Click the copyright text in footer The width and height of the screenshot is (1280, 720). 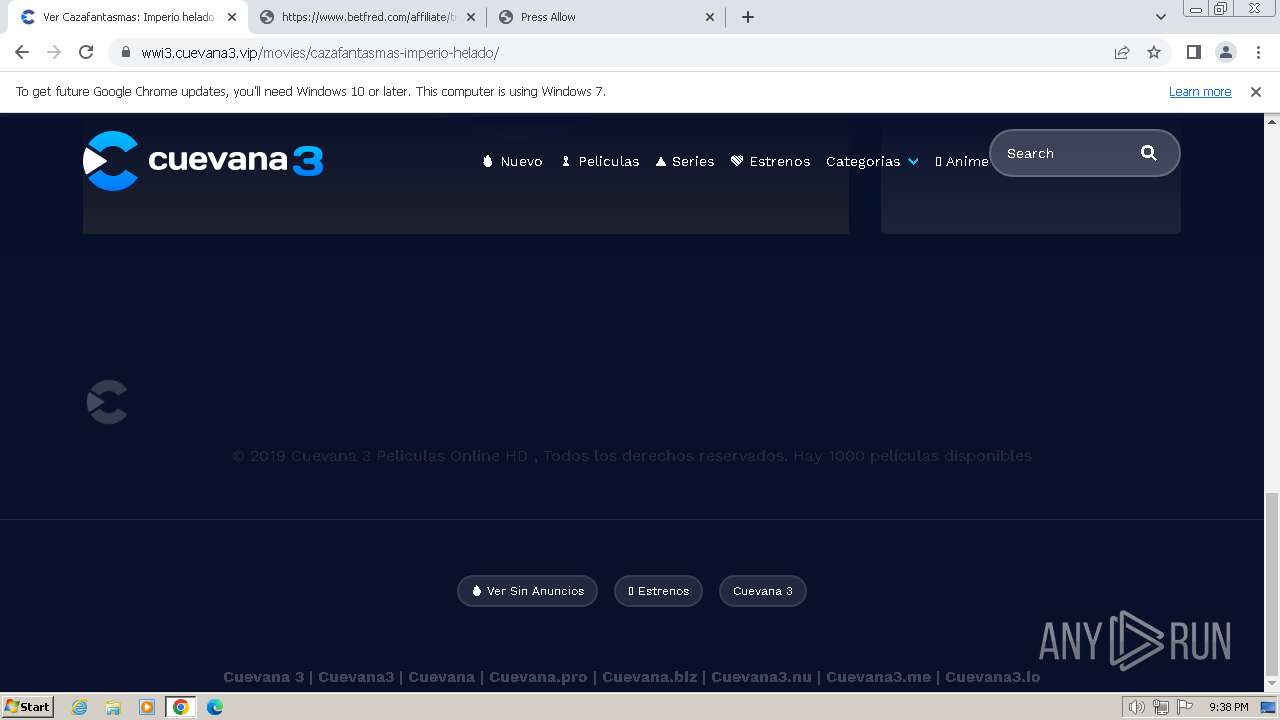point(632,455)
